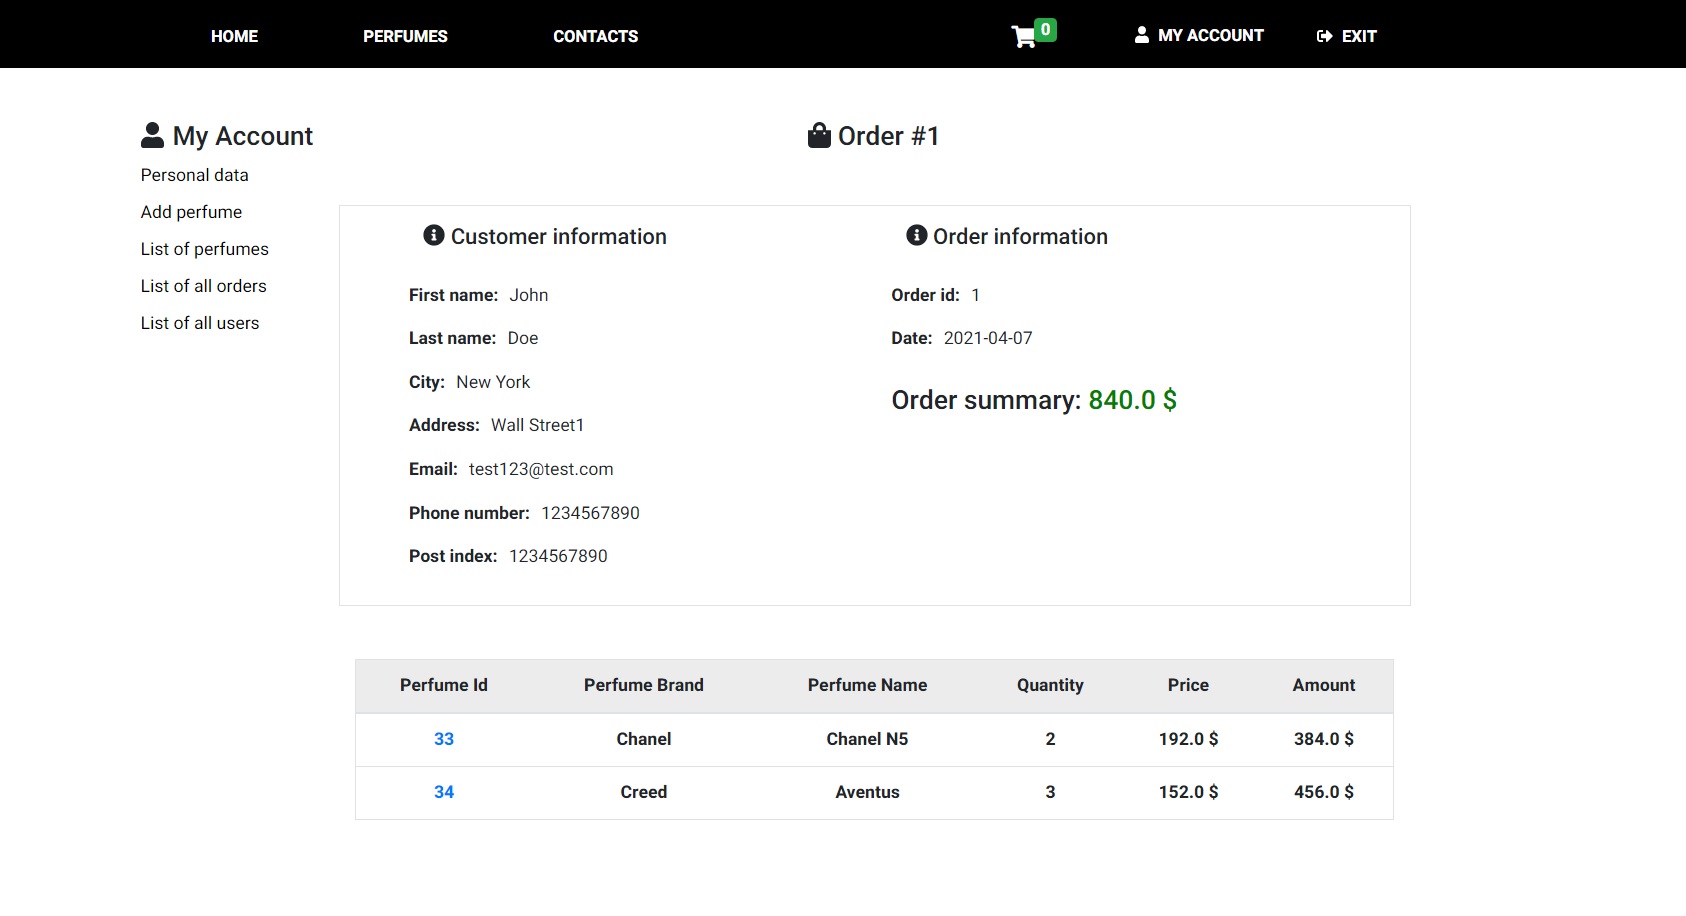Open List of perfumes link
1686x916 pixels.
pos(204,249)
